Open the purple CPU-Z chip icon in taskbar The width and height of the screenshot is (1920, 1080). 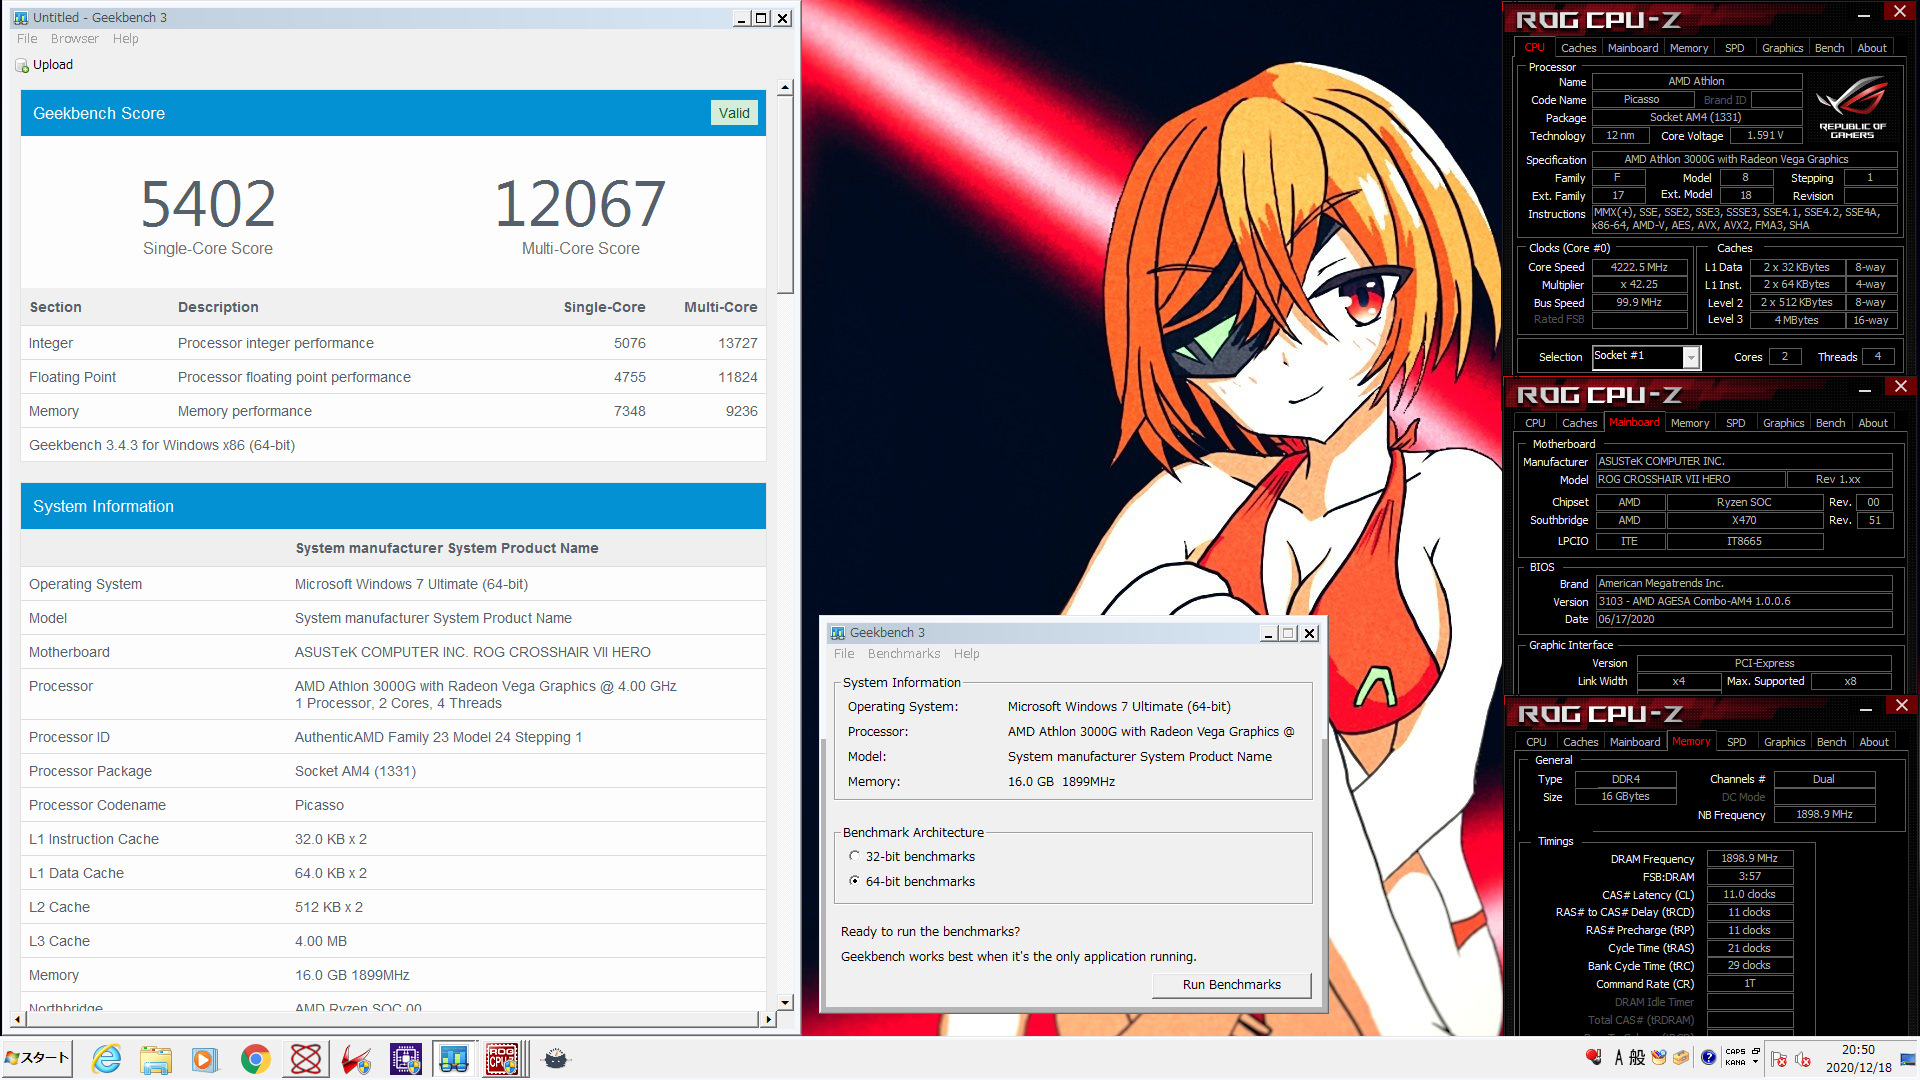tap(405, 1059)
